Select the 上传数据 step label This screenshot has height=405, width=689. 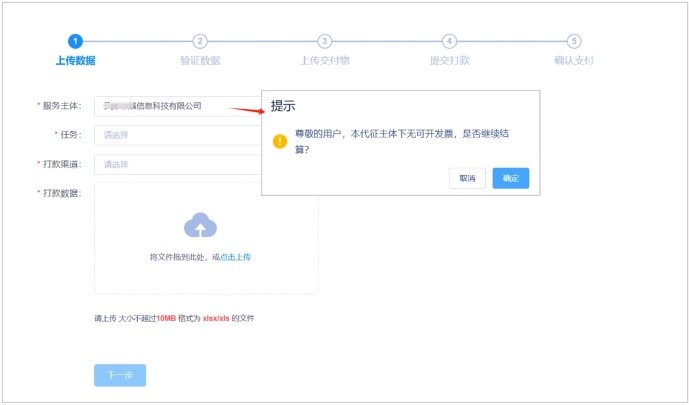point(75,60)
